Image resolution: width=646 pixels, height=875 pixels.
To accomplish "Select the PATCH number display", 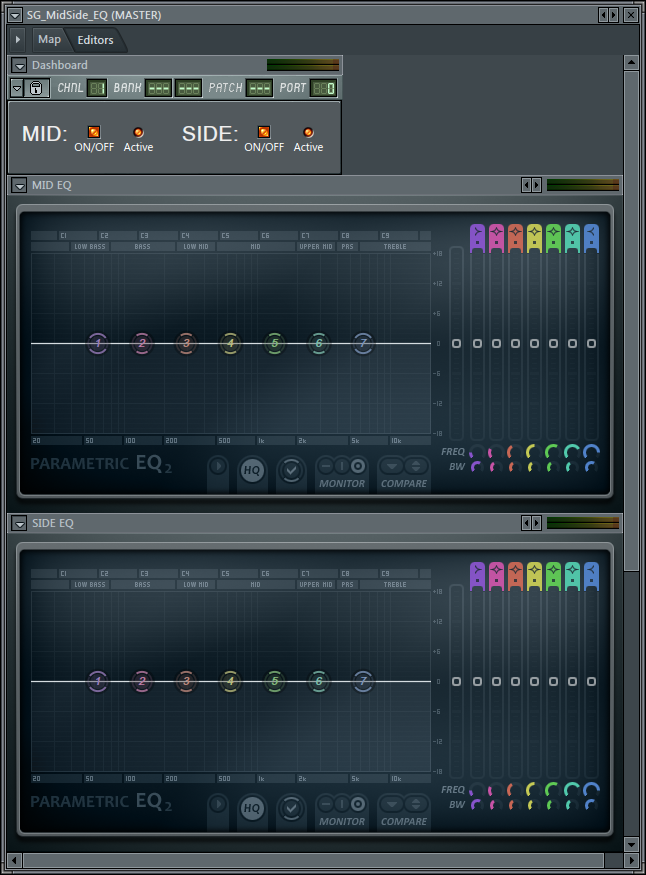I will coord(259,88).
